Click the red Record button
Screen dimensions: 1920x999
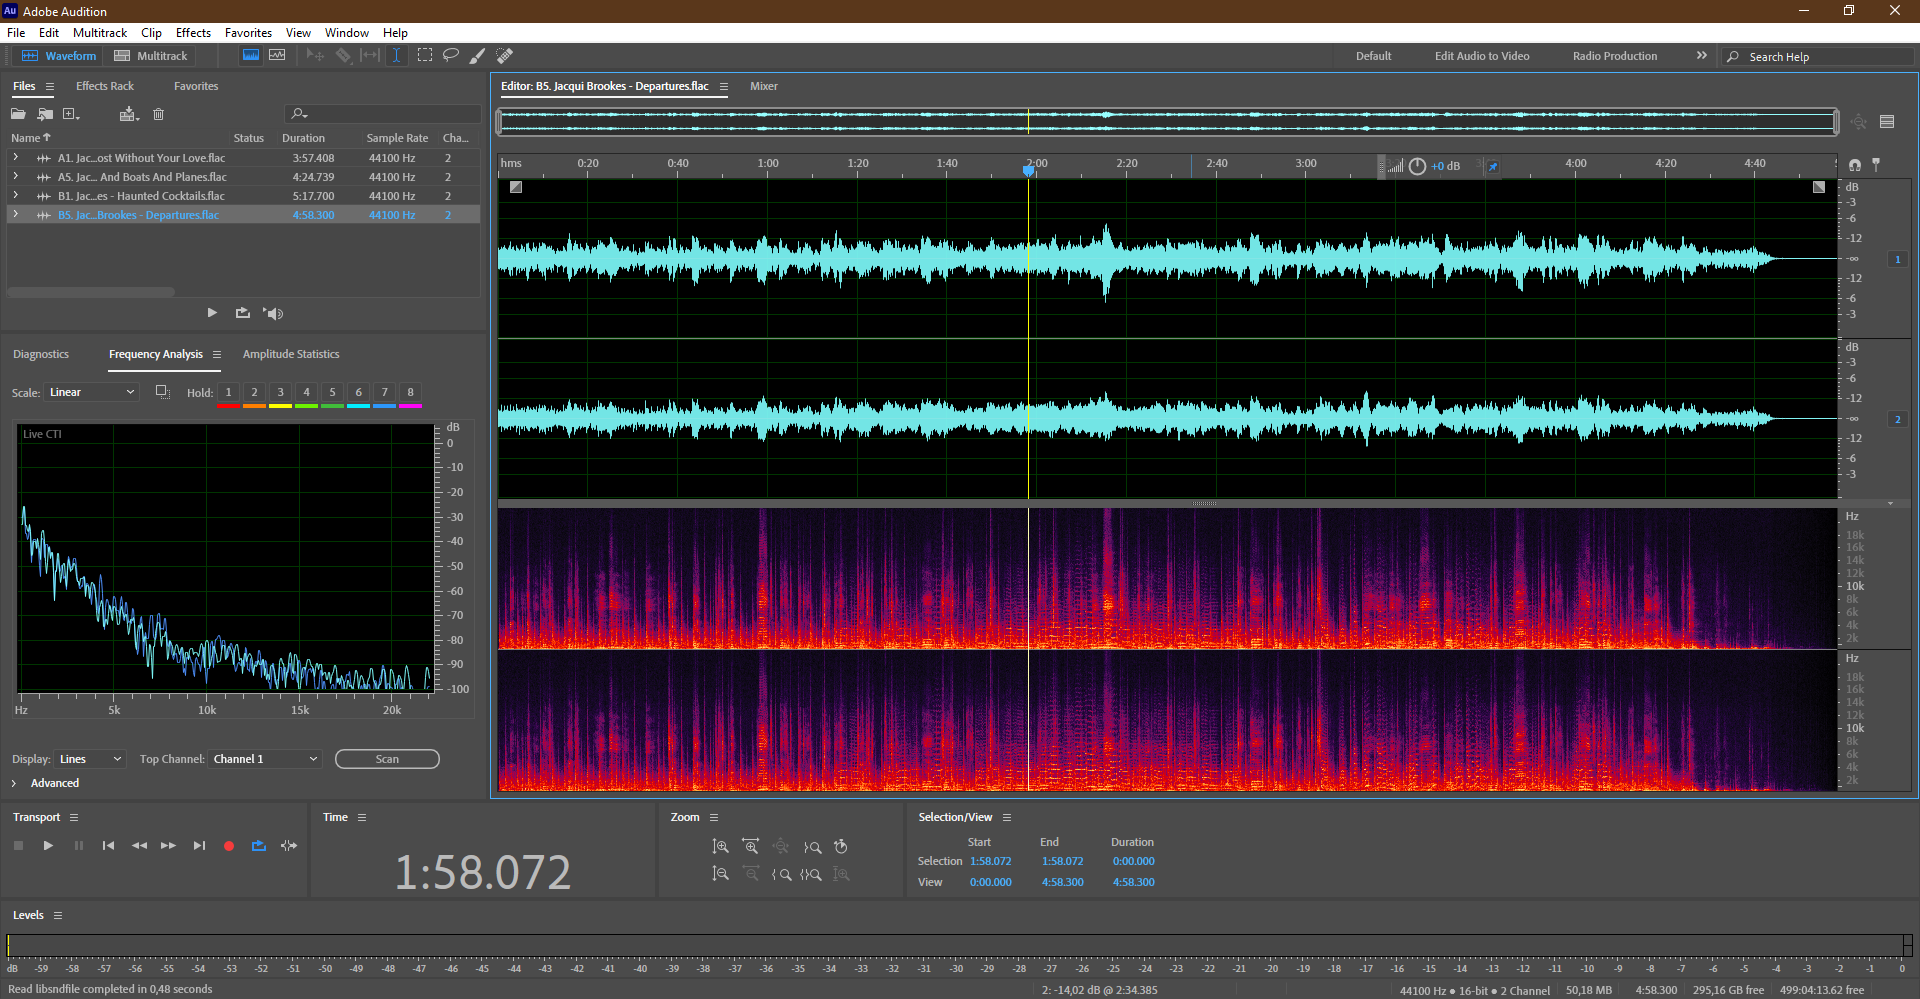tap(229, 846)
